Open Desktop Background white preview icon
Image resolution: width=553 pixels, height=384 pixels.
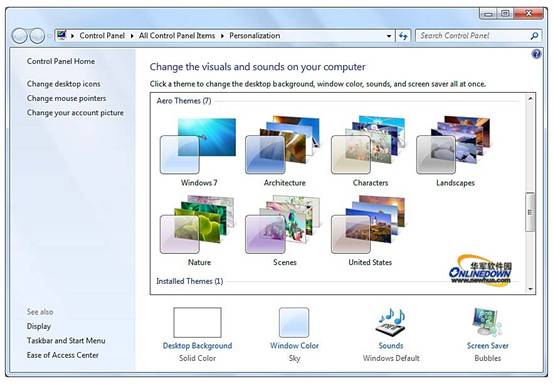point(198,322)
